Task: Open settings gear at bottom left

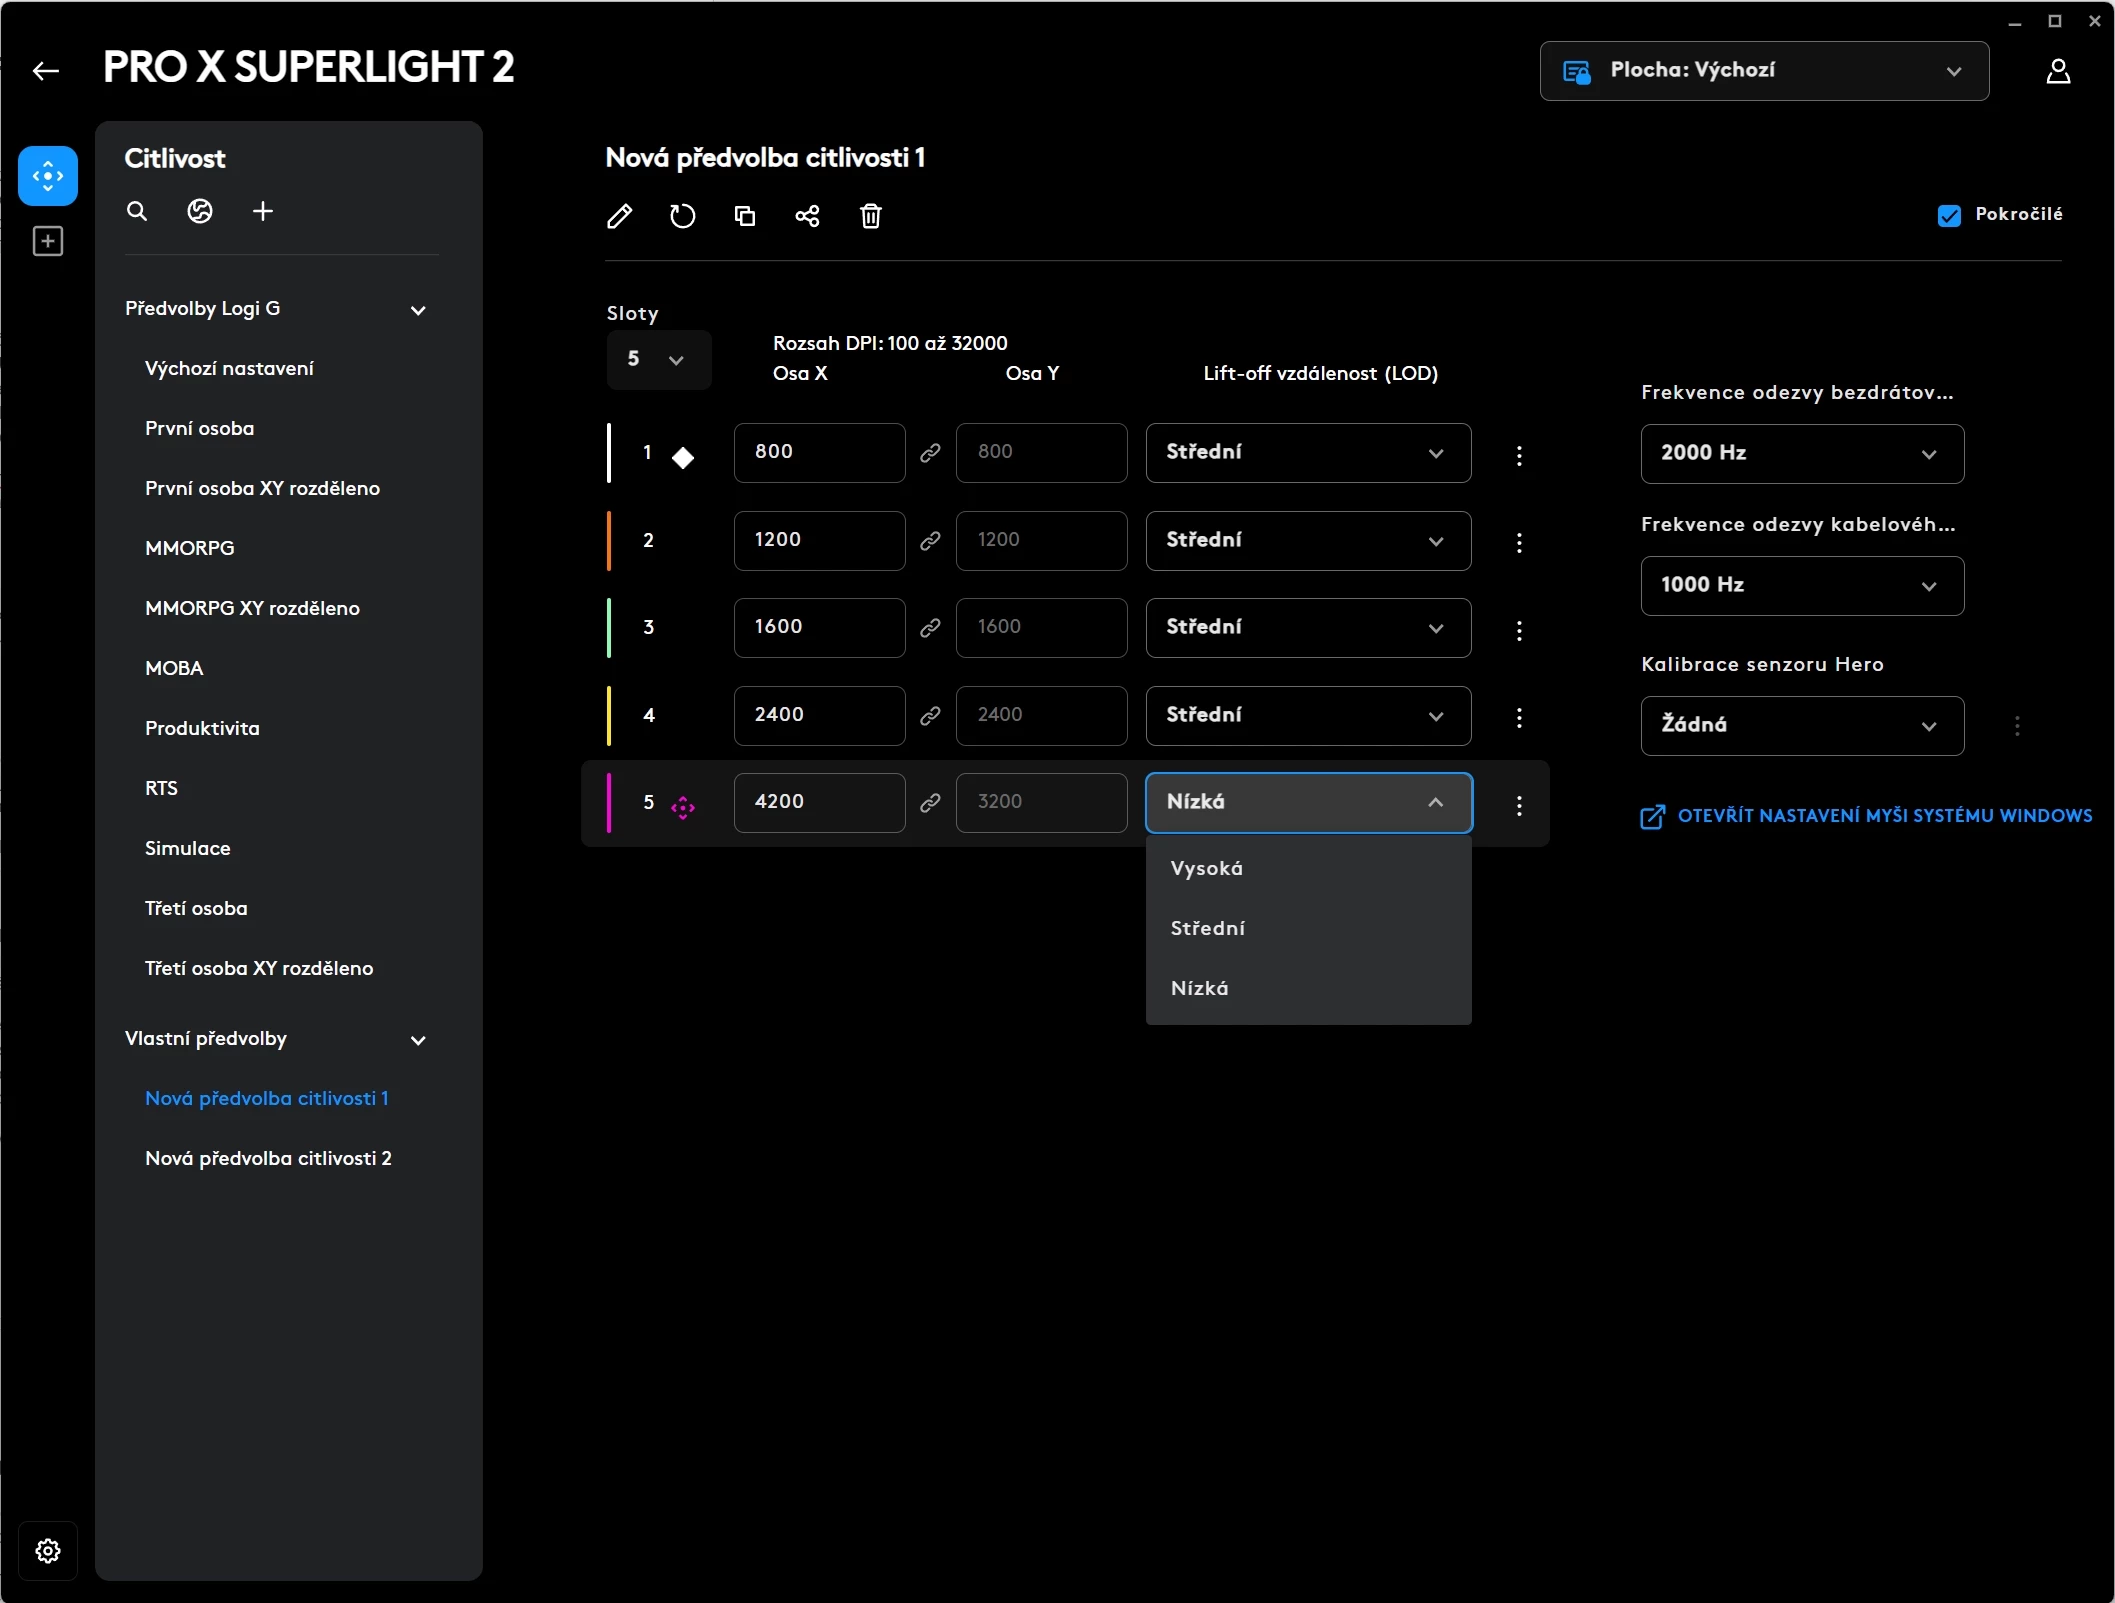Action: click(48, 1551)
